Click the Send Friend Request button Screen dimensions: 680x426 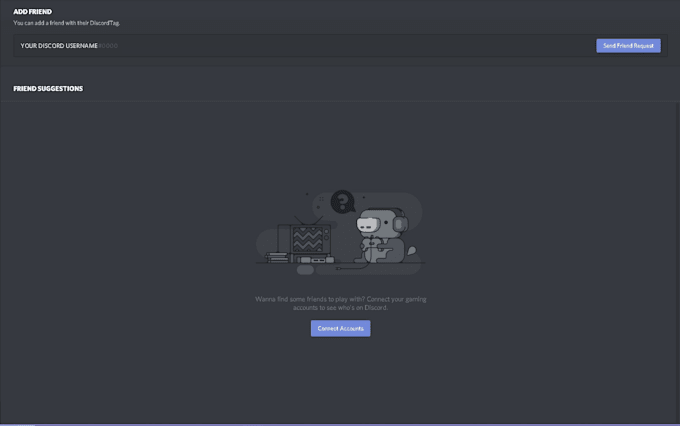628,46
